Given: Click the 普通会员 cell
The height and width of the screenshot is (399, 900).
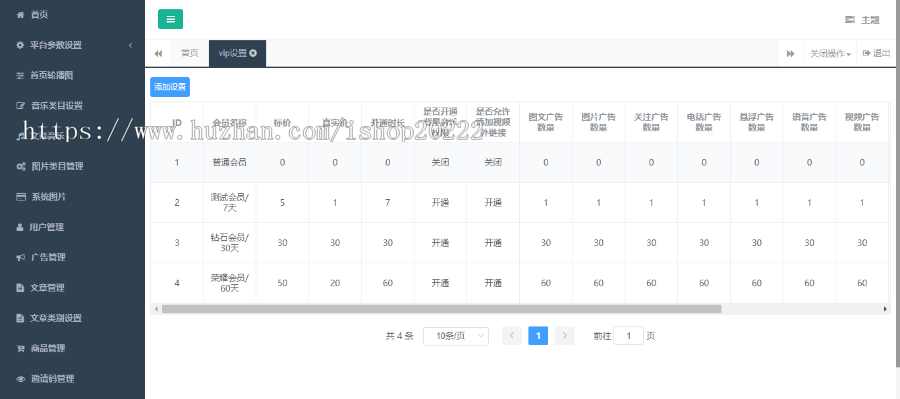Looking at the screenshot, I should pos(230,162).
